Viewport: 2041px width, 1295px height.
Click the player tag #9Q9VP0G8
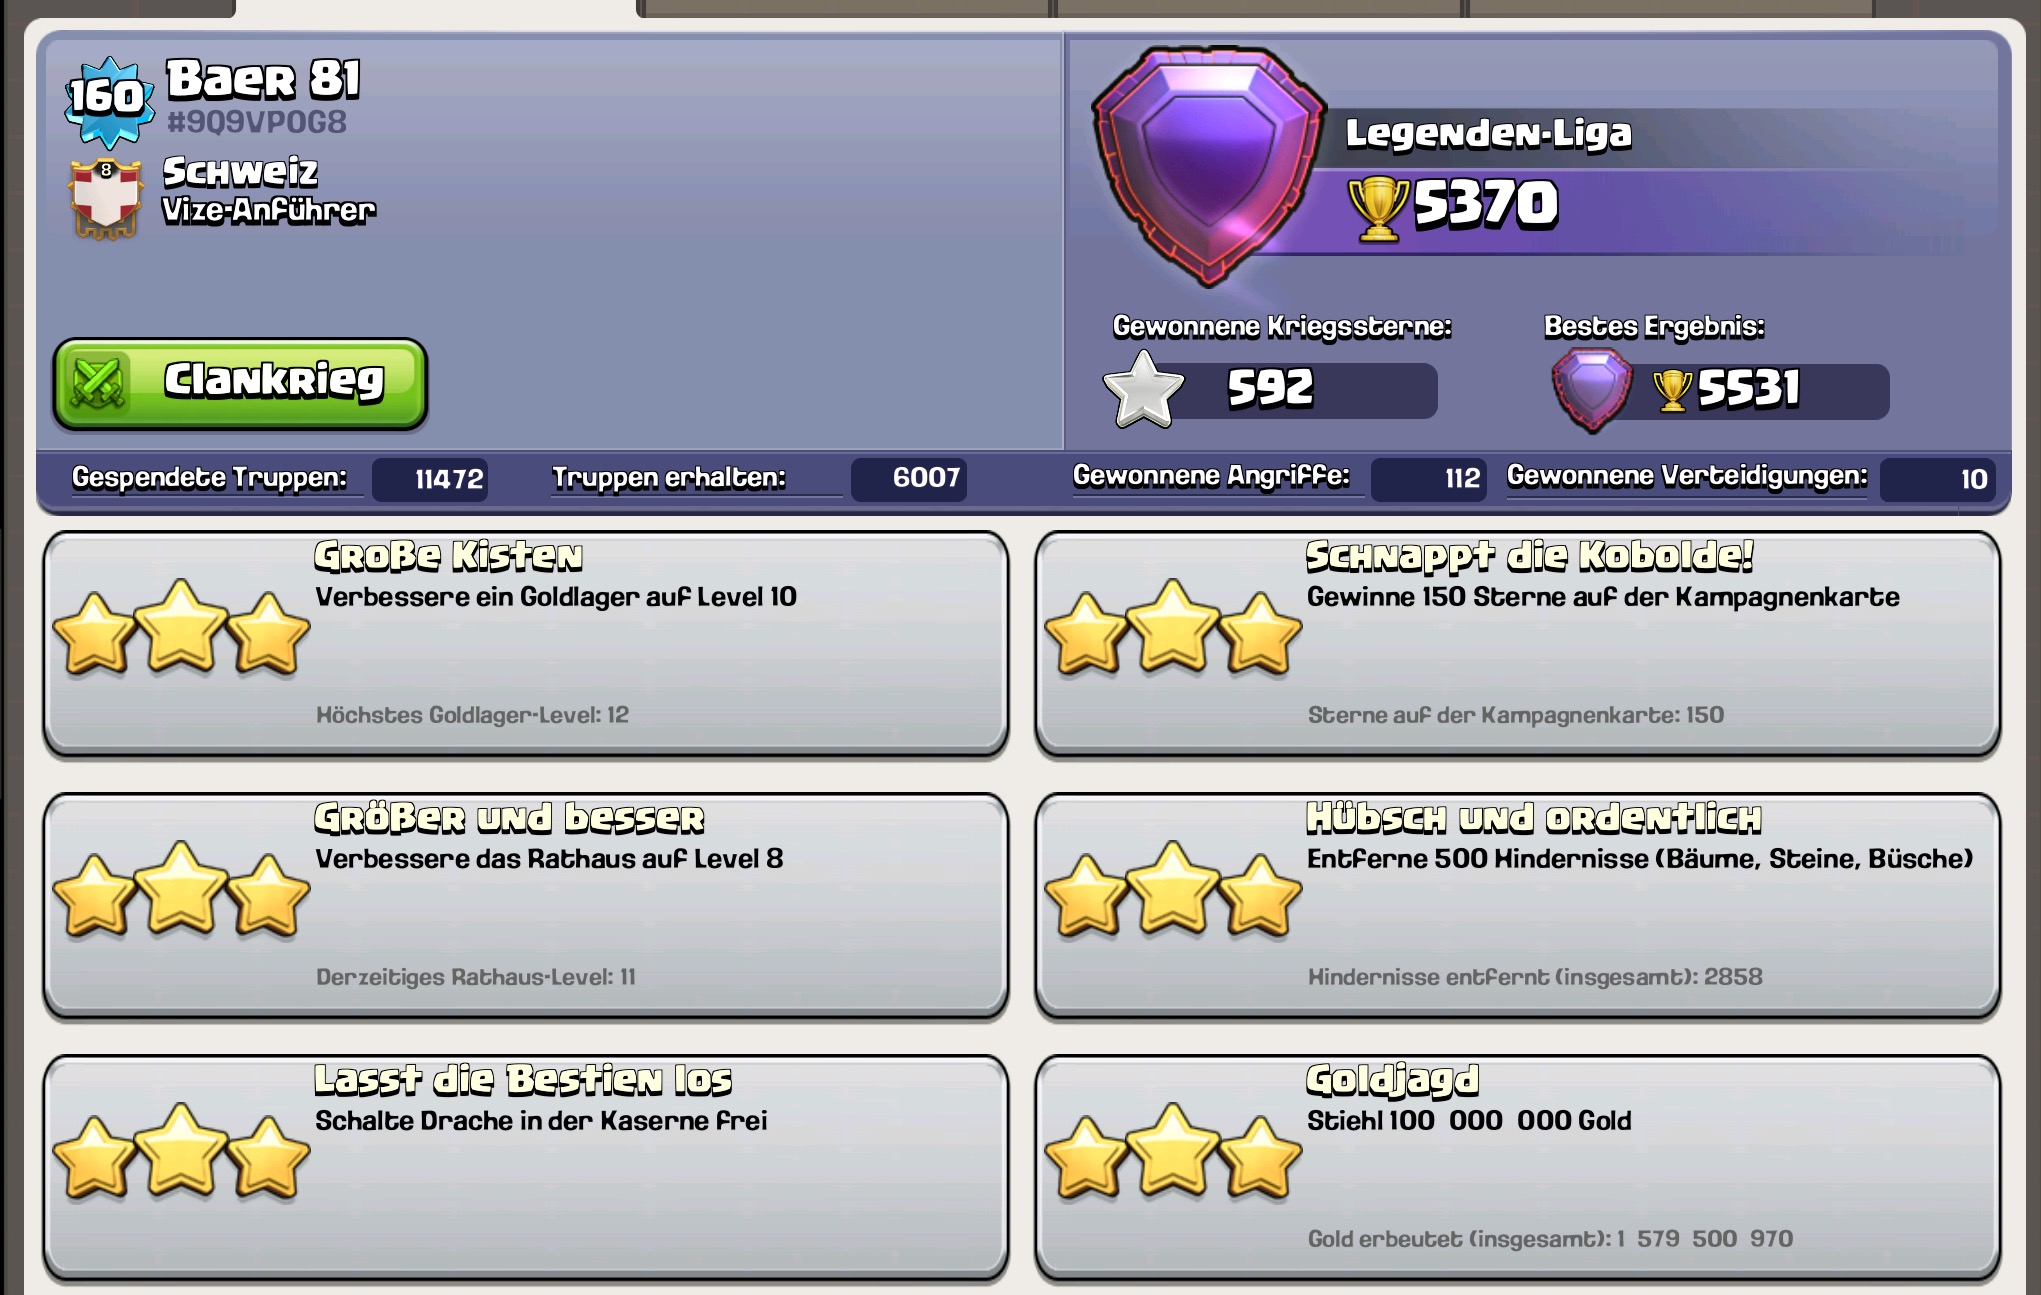click(x=257, y=122)
